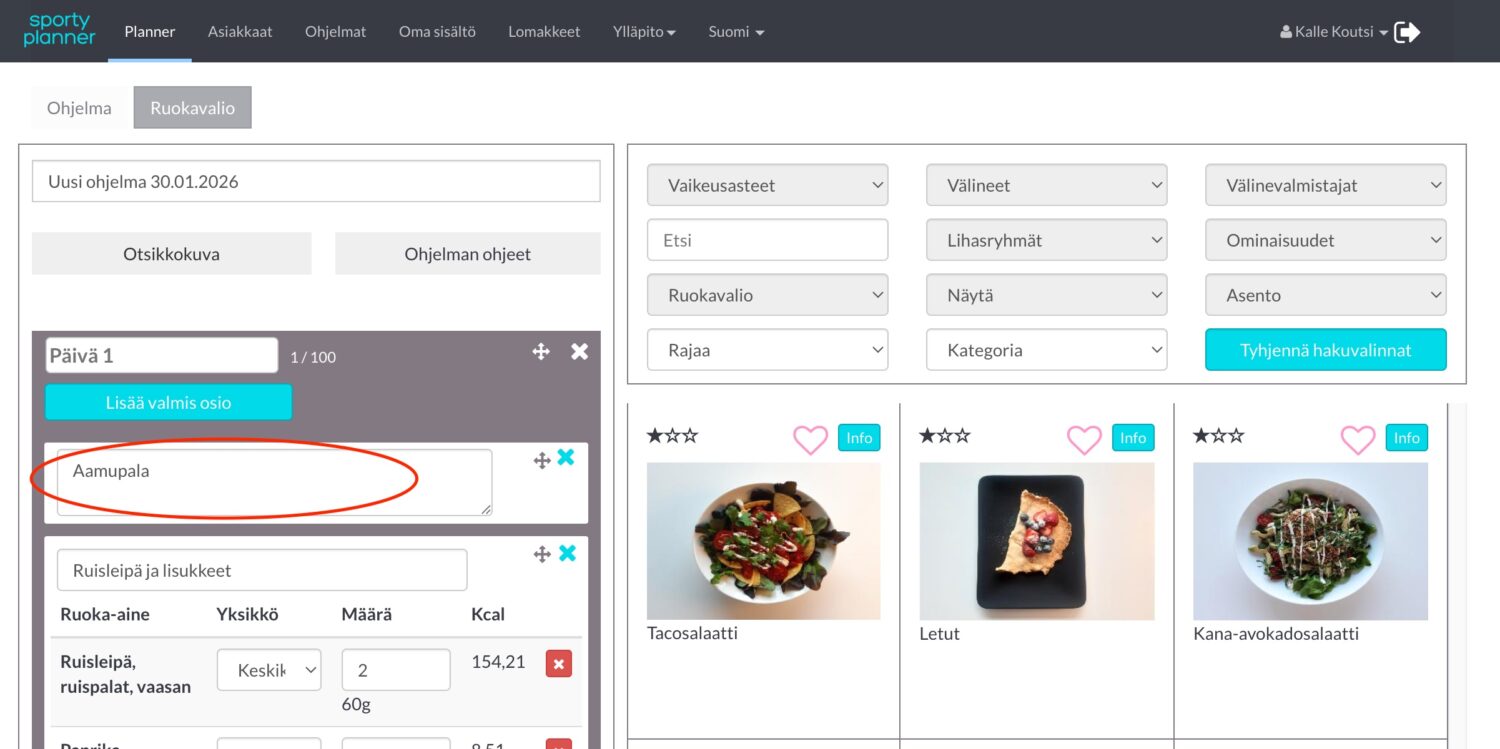Expand the Kategoria filter dropdown
Viewport: 1500px width, 749px height.
pos(1046,350)
